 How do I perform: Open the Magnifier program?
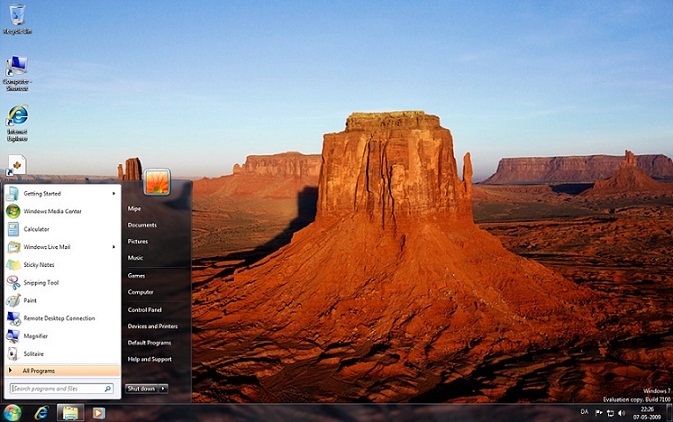pos(35,336)
